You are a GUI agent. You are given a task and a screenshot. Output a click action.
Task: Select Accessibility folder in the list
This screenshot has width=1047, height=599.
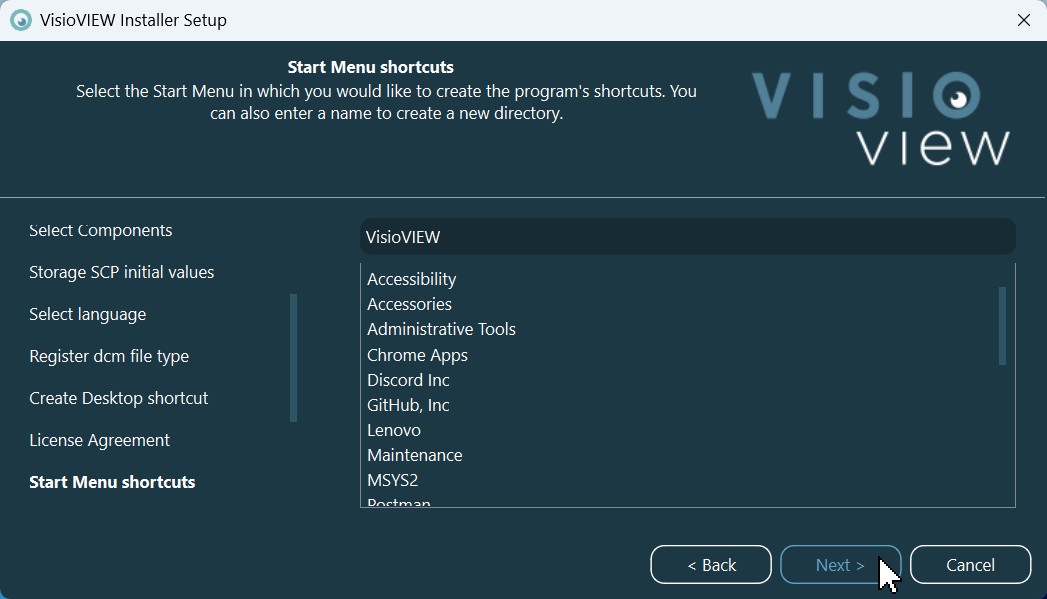coord(411,279)
